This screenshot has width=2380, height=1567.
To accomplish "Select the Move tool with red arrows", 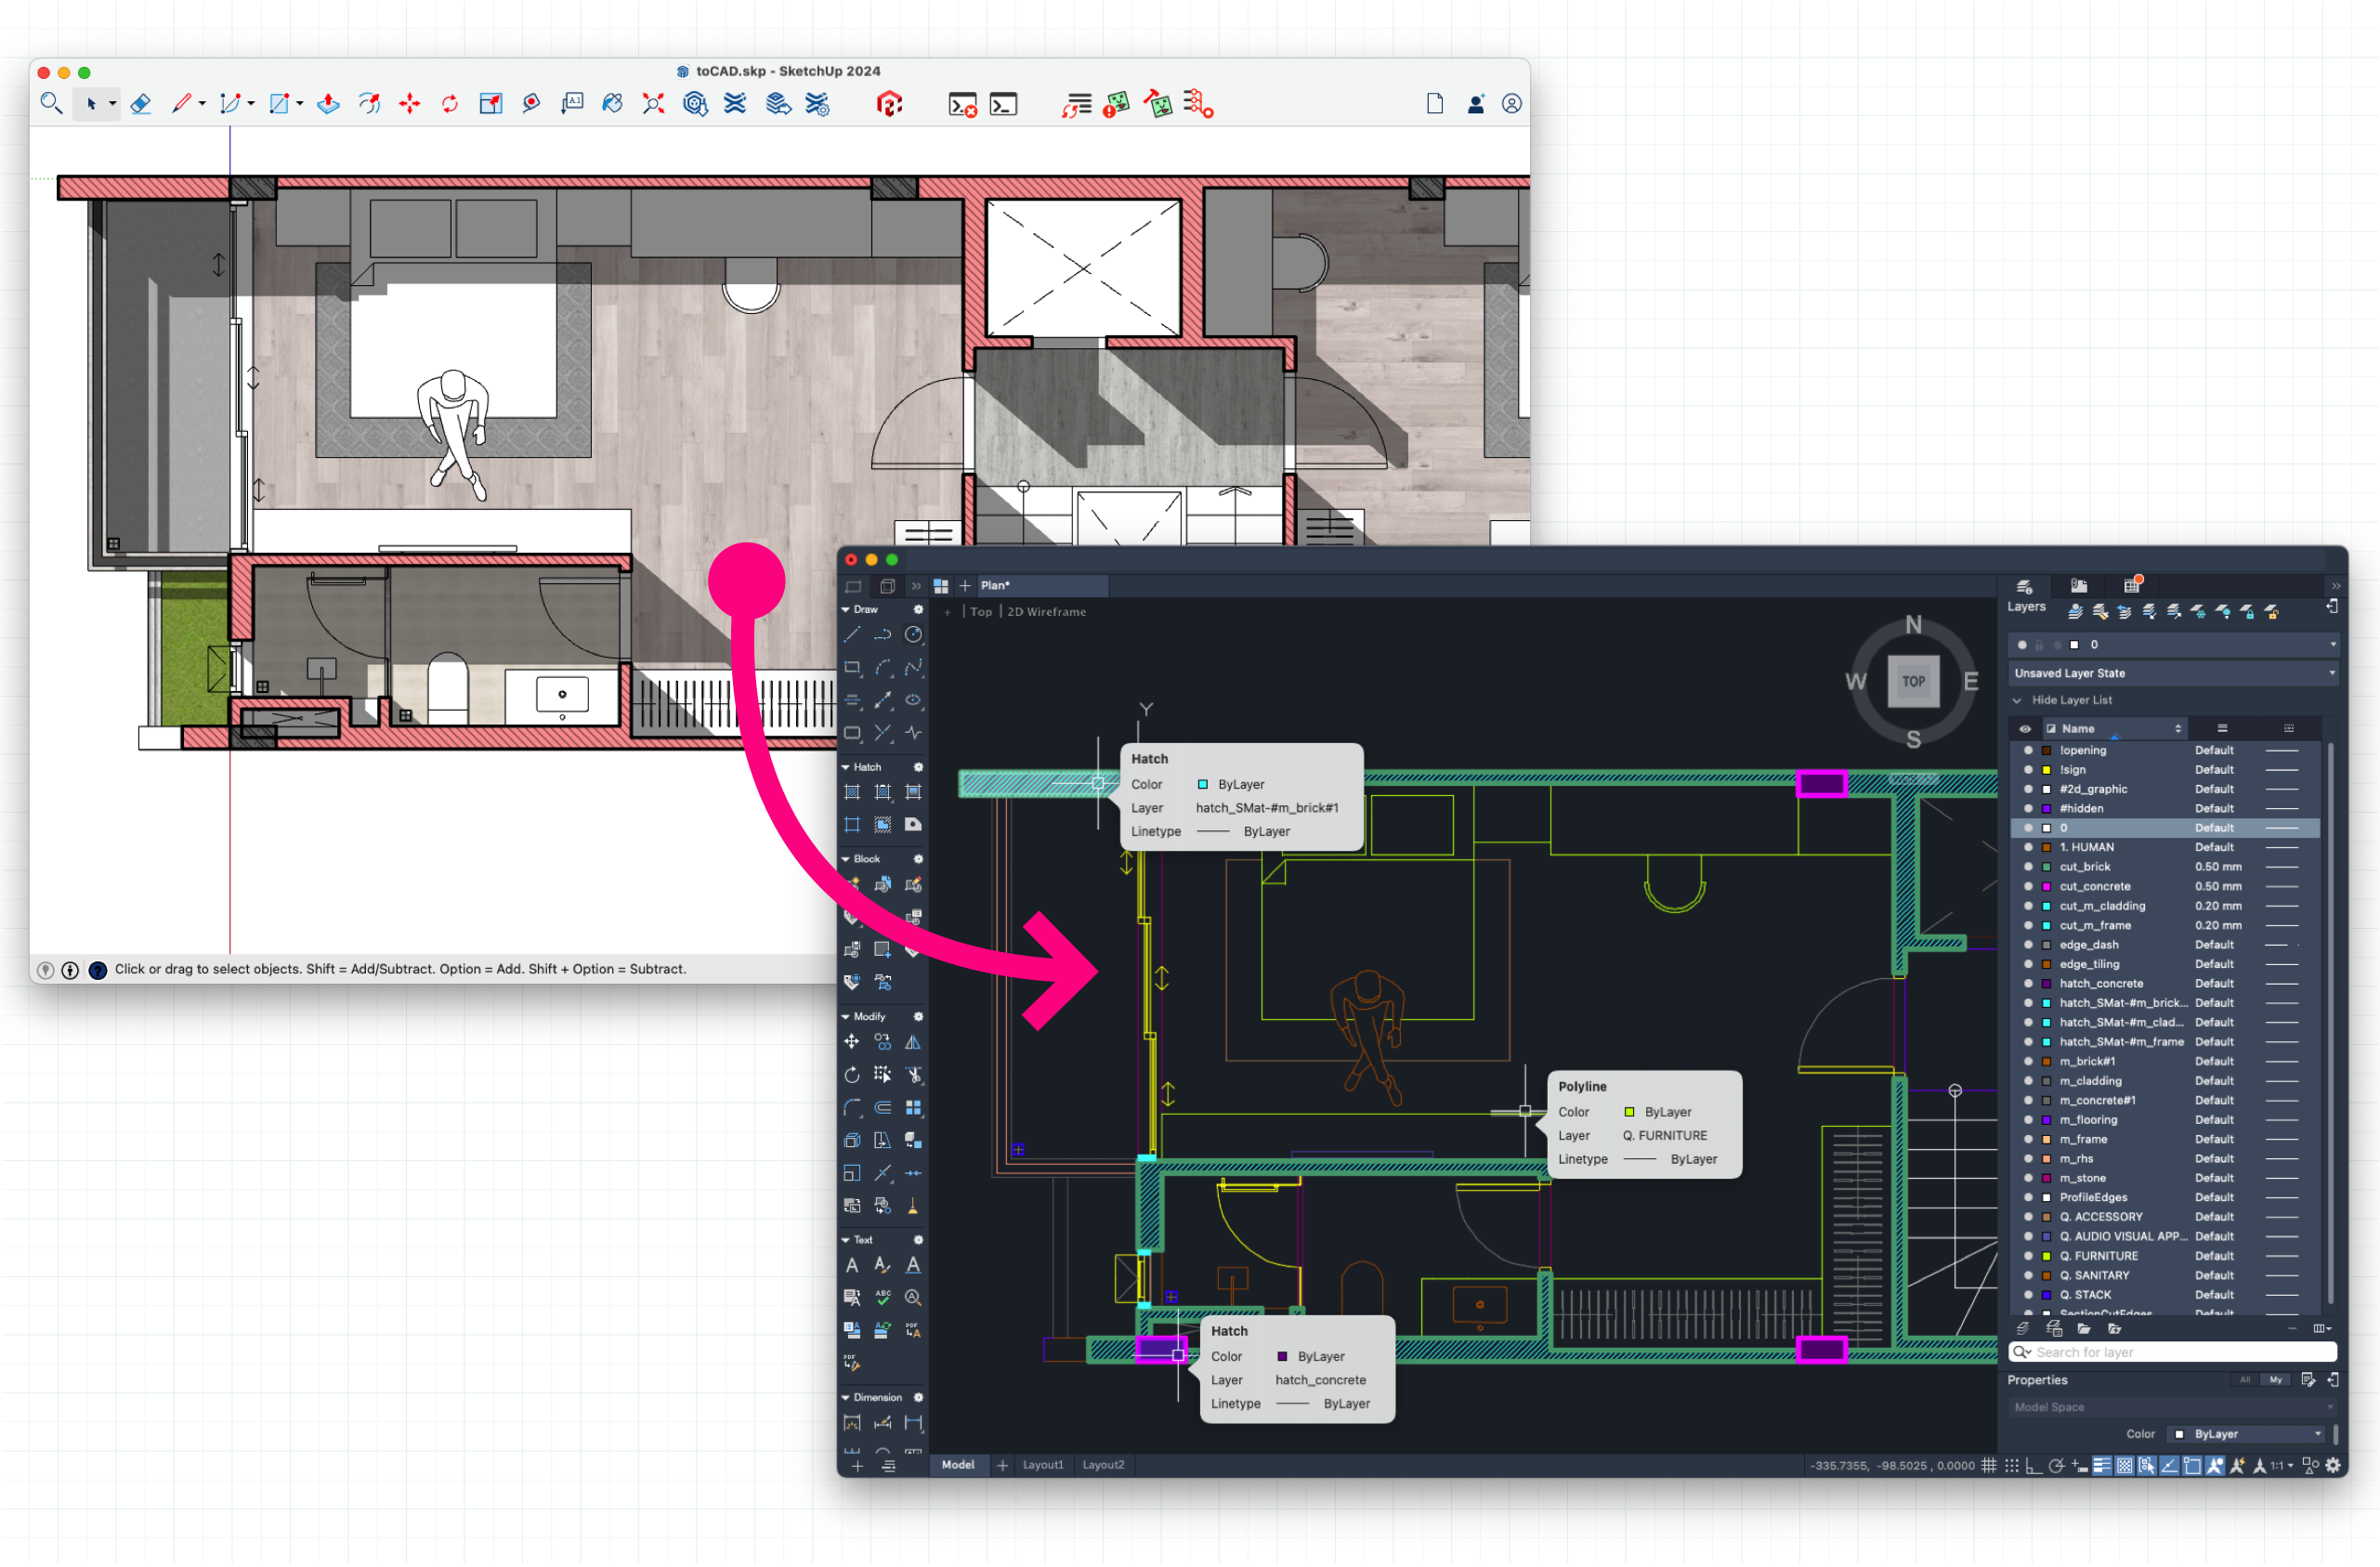I will 409,104.
